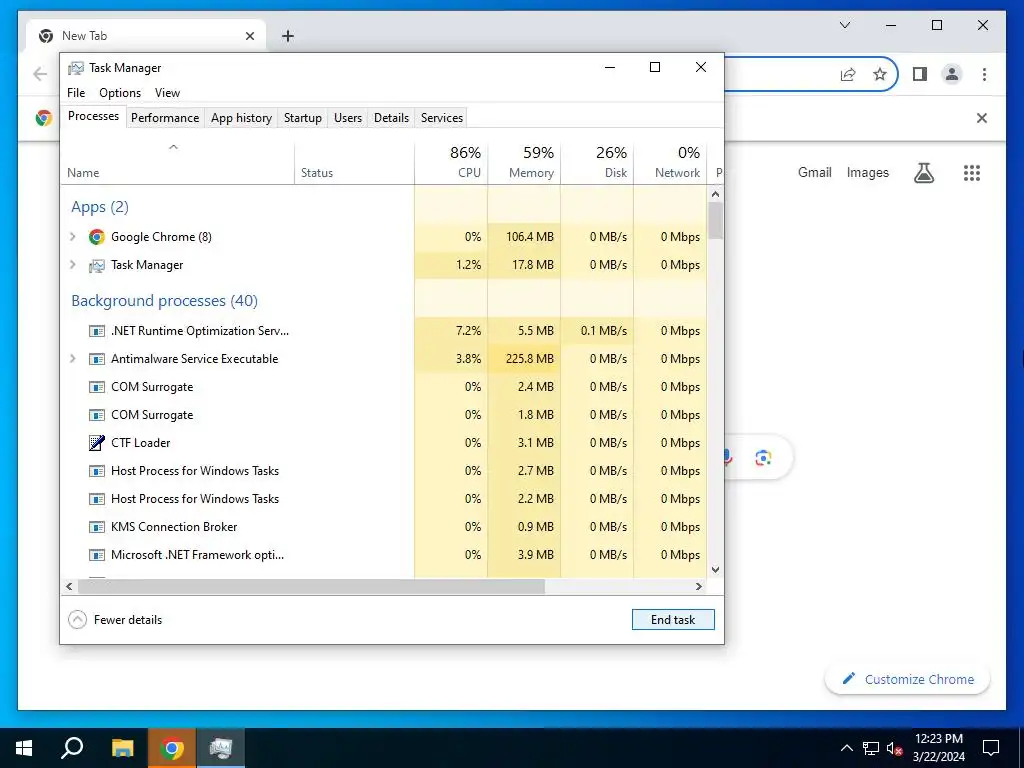Click the Google Lens search icon
The width and height of the screenshot is (1024, 768).
click(763, 458)
